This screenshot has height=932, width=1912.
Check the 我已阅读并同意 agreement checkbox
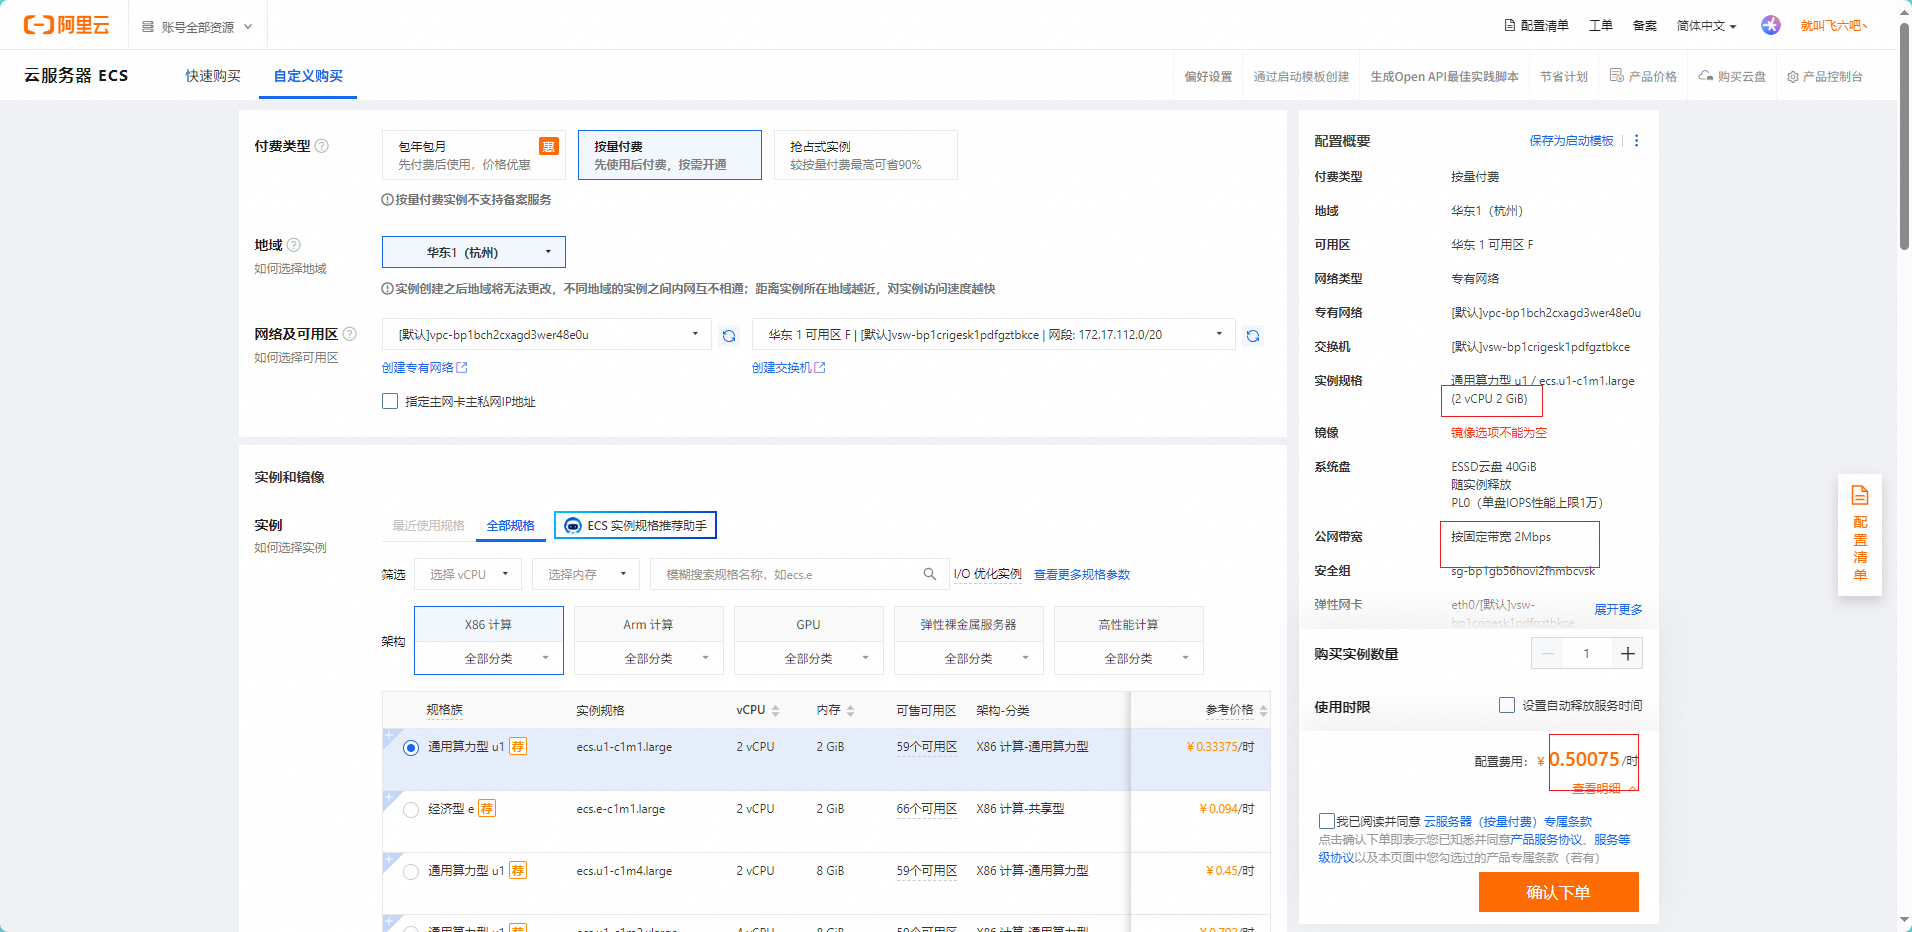tap(1327, 821)
